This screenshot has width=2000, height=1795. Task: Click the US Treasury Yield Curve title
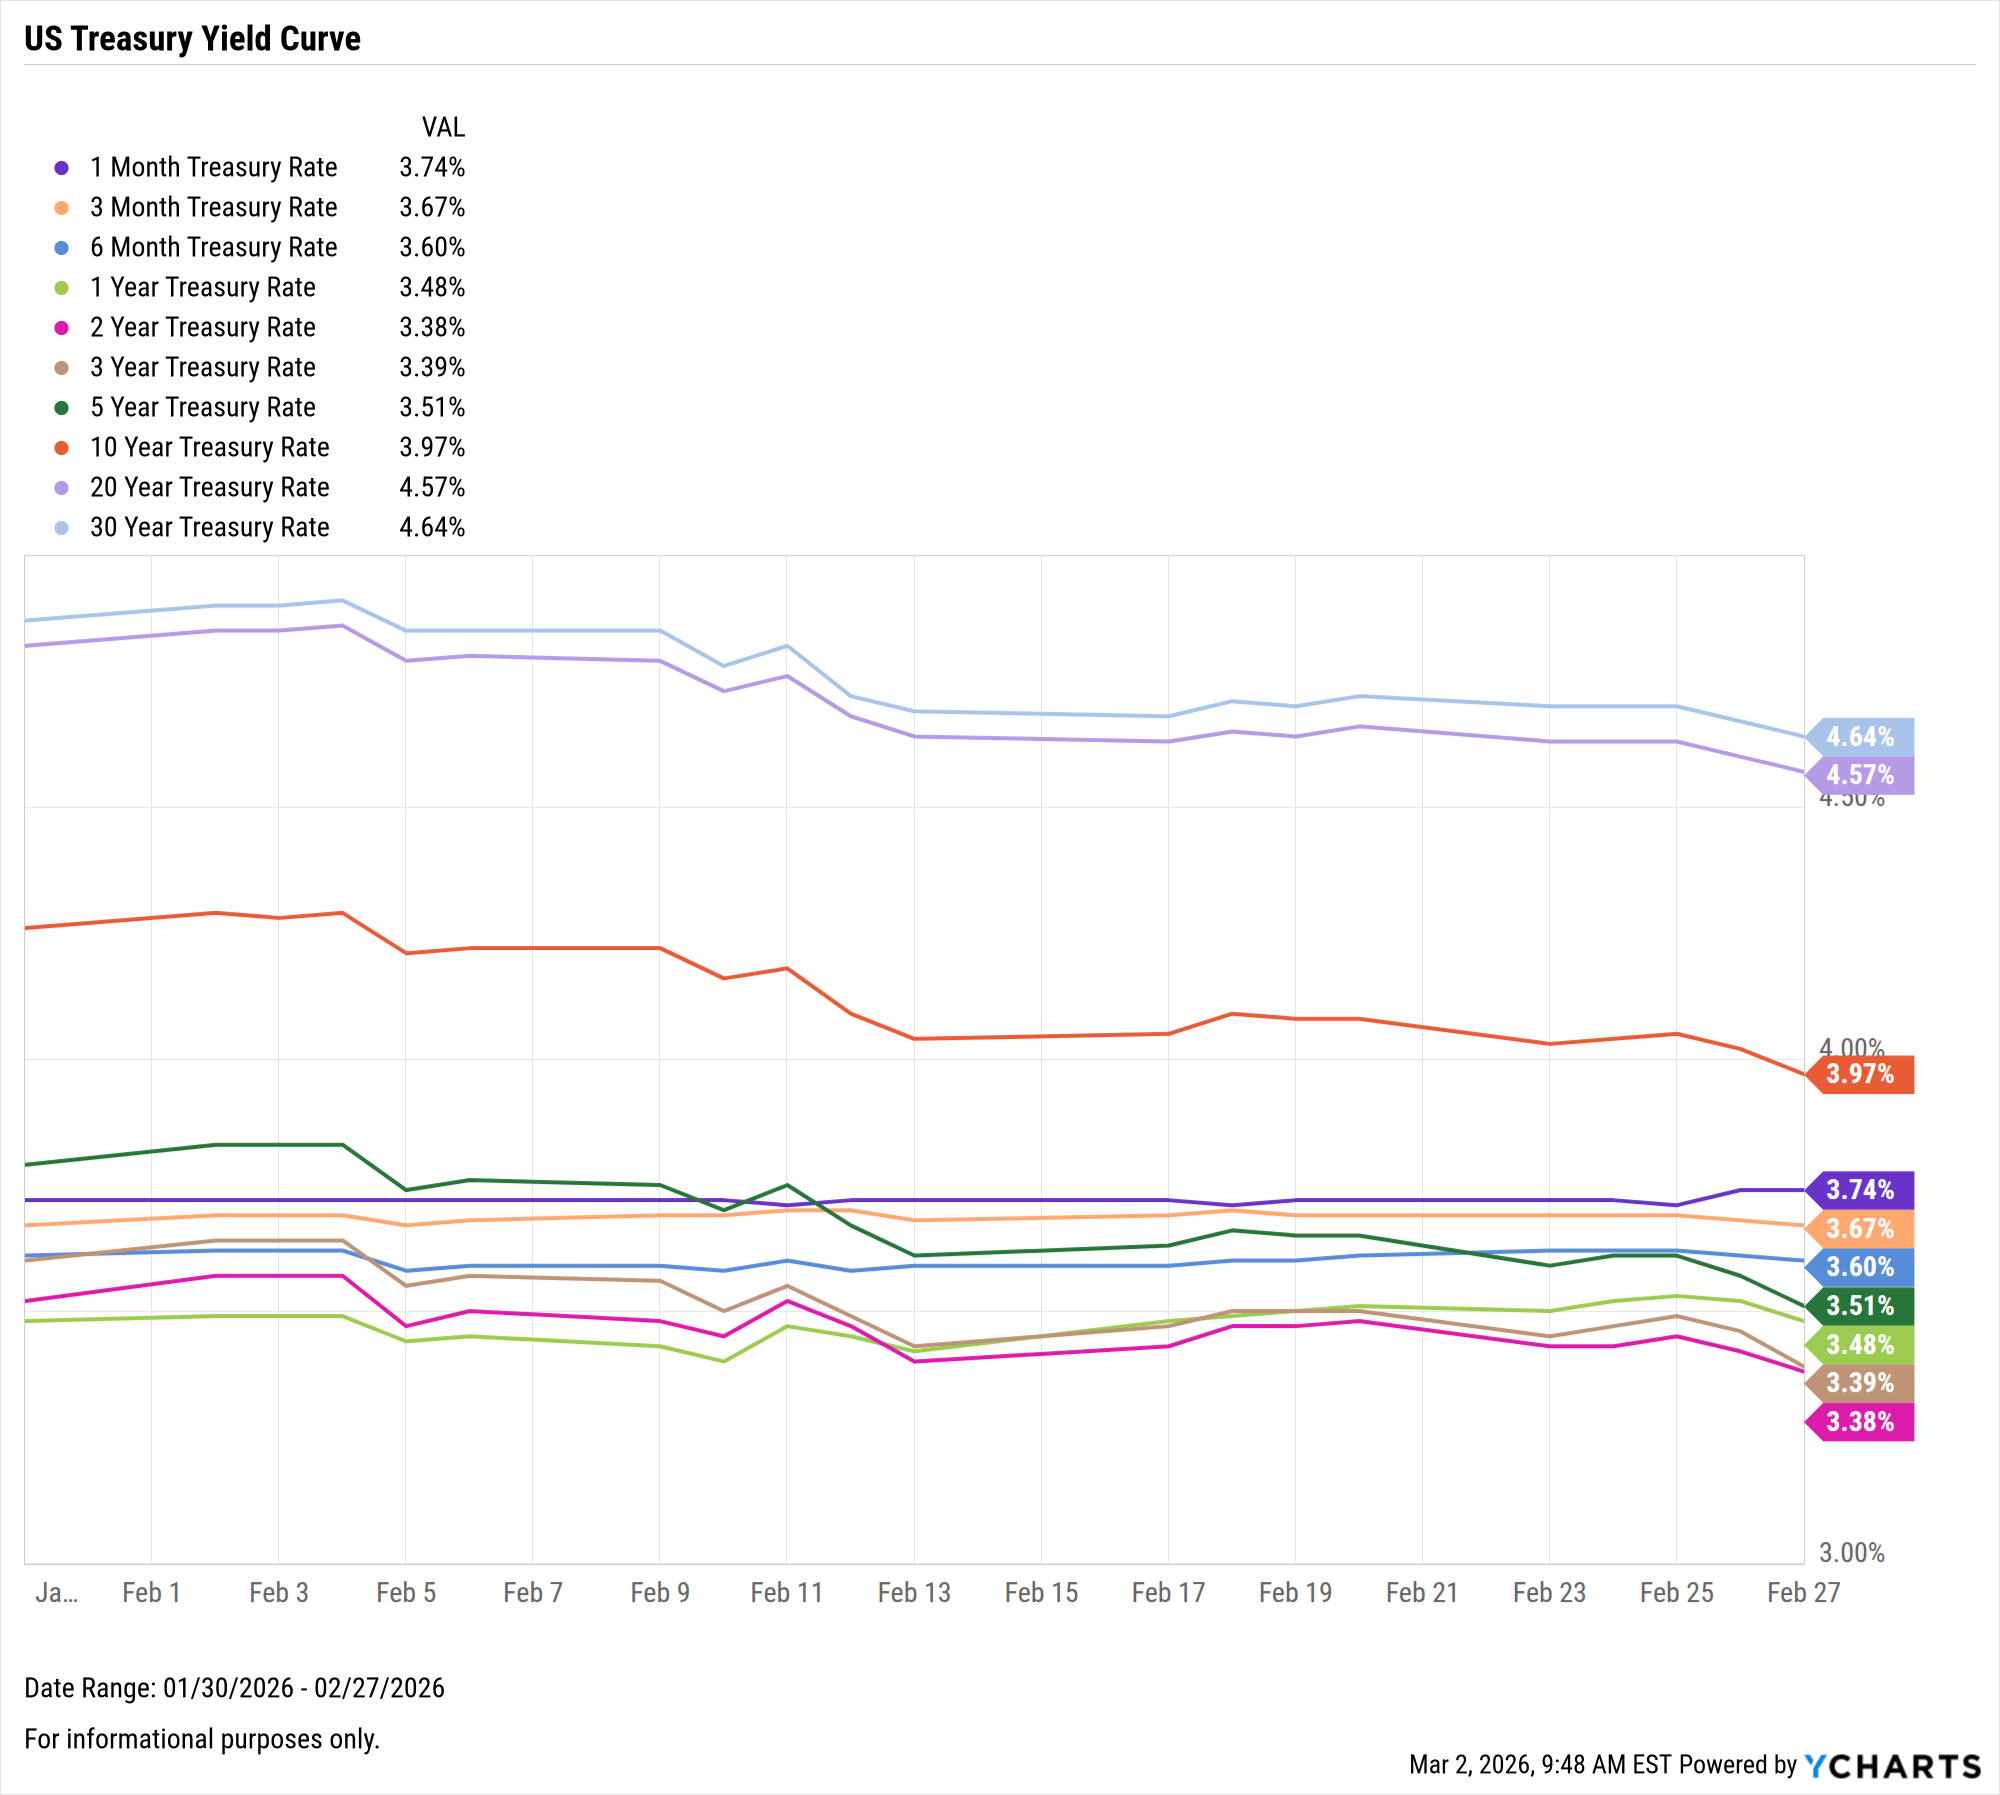192,39
